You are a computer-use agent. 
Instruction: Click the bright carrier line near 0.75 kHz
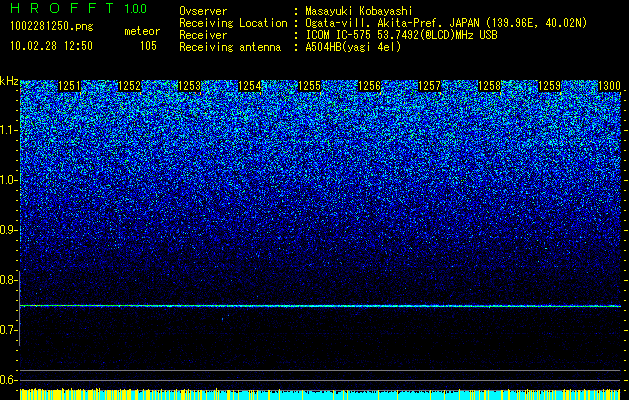[x=320, y=306]
